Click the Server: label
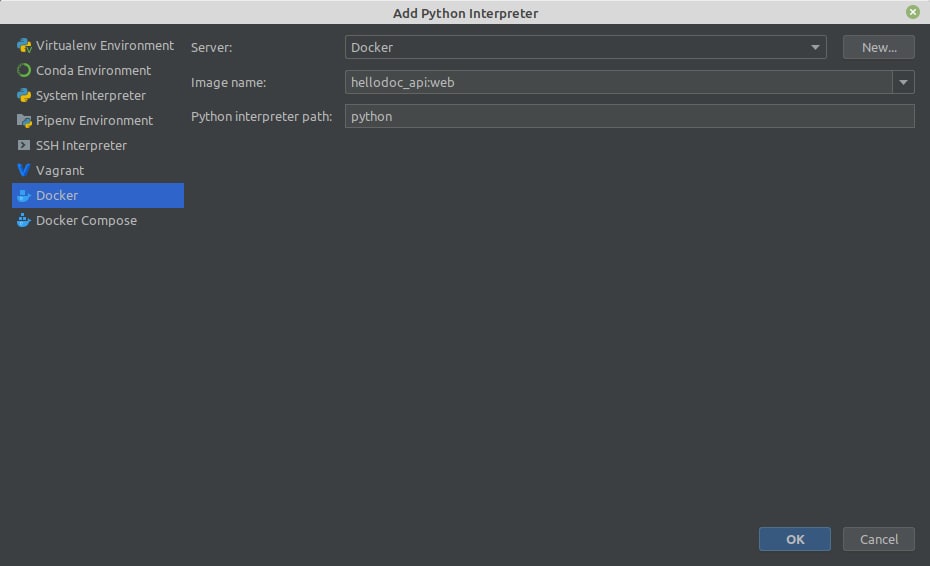The width and height of the screenshot is (930, 566). pyautogui.click(x=212, y=47)
